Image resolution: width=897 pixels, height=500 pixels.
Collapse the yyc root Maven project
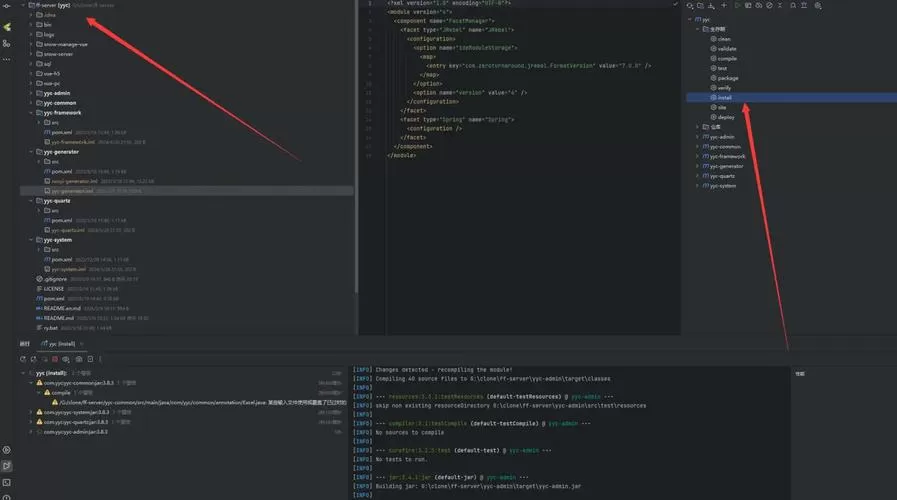tap(690, 19)
